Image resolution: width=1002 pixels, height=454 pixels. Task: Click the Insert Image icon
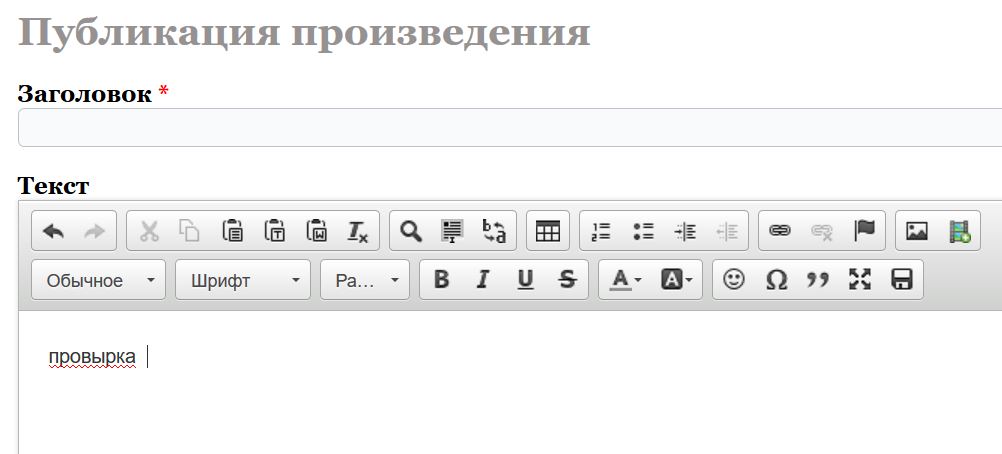tap(917, 231)
